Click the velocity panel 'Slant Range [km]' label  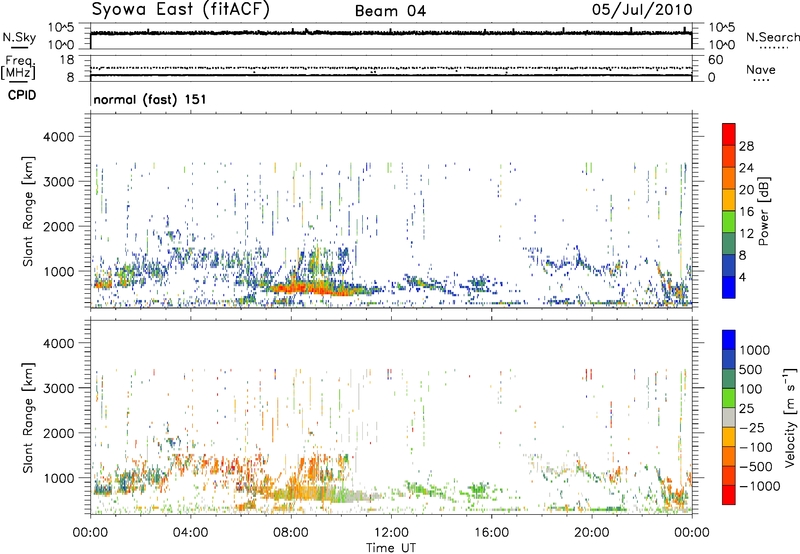point(28,418)
